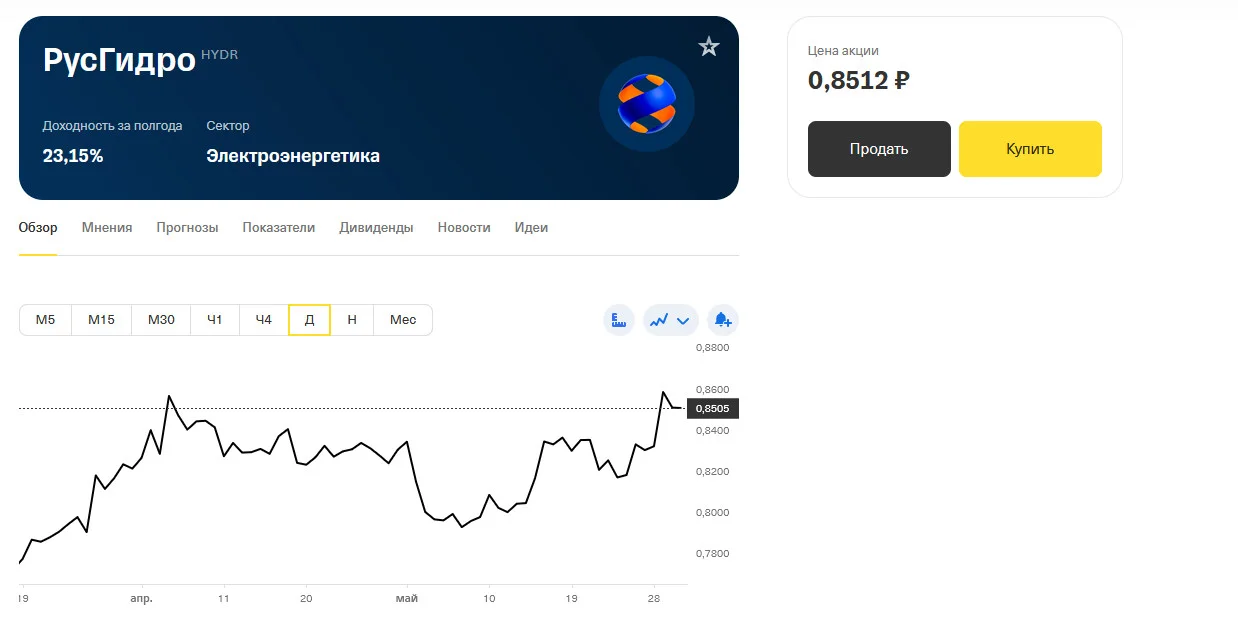1238x643 pixels.
Task: Click the 0,8505 current price marker
Action: (x=713, y=408)
